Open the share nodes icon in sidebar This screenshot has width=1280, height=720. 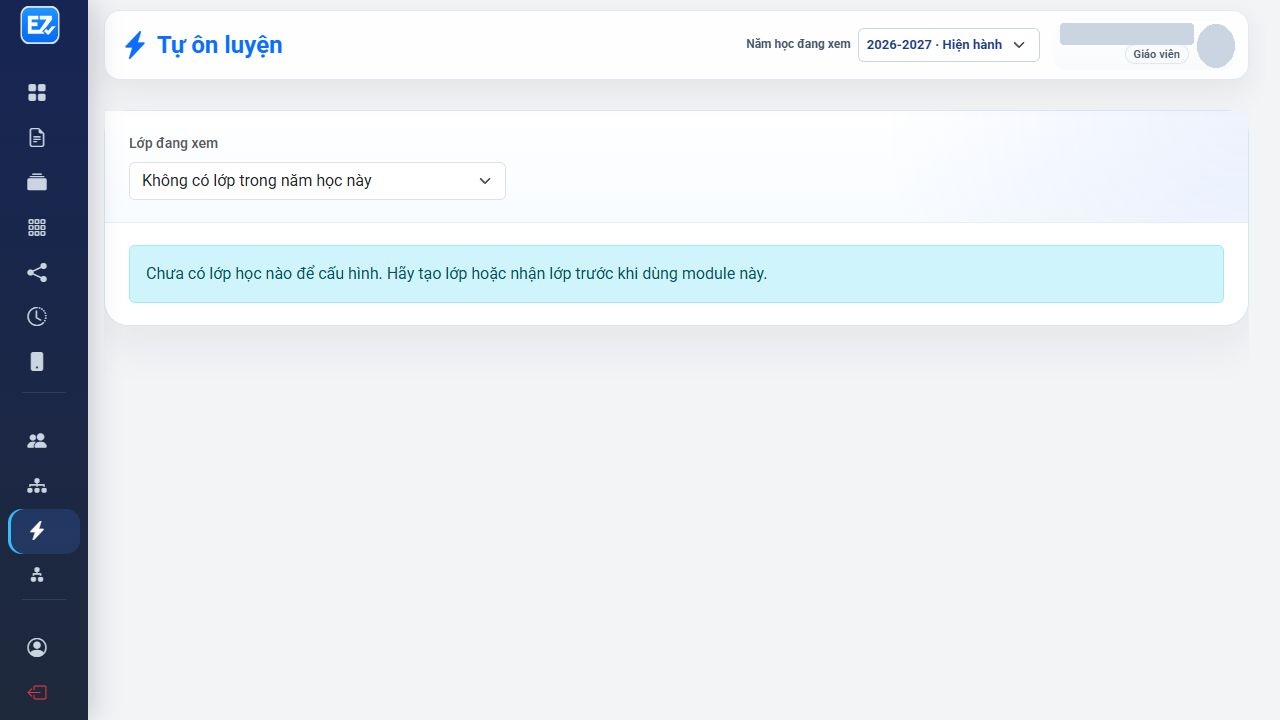37,272
